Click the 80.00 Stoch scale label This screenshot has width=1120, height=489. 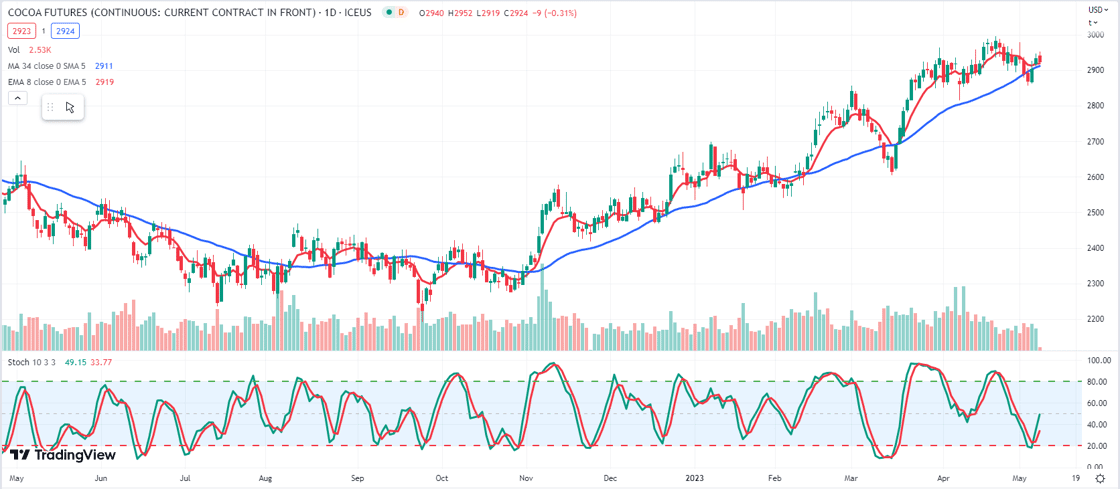click(1099, 382)
